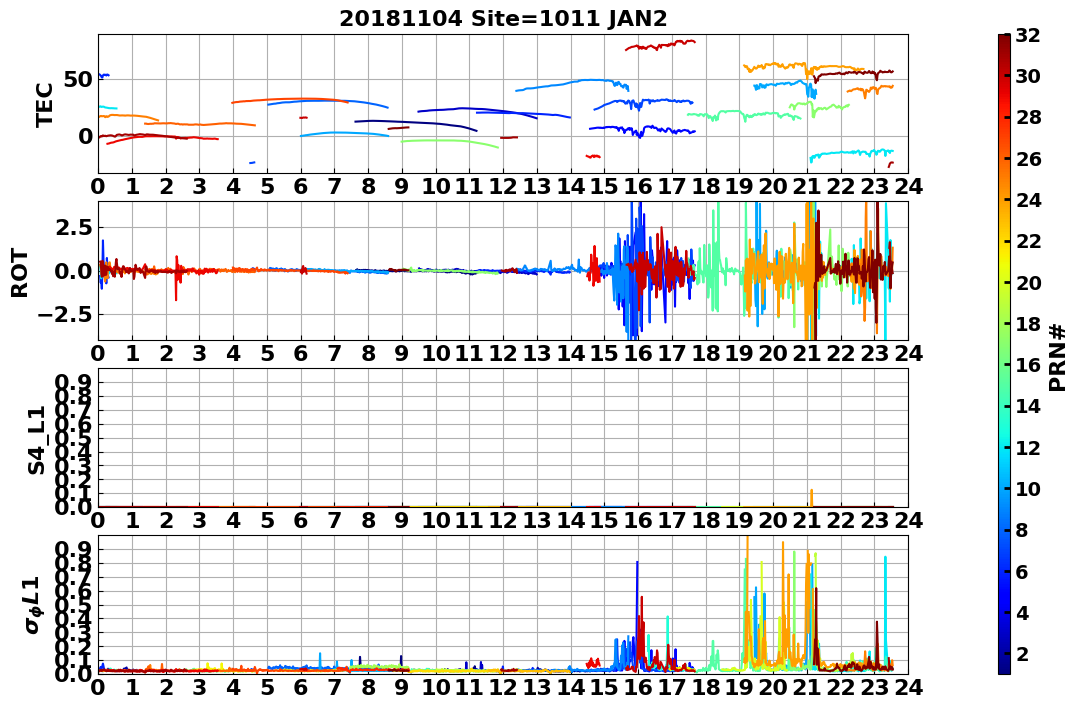Click the −2.5 tick on the ROT axis
The image size is (1077, 709).
coord(65,315)
